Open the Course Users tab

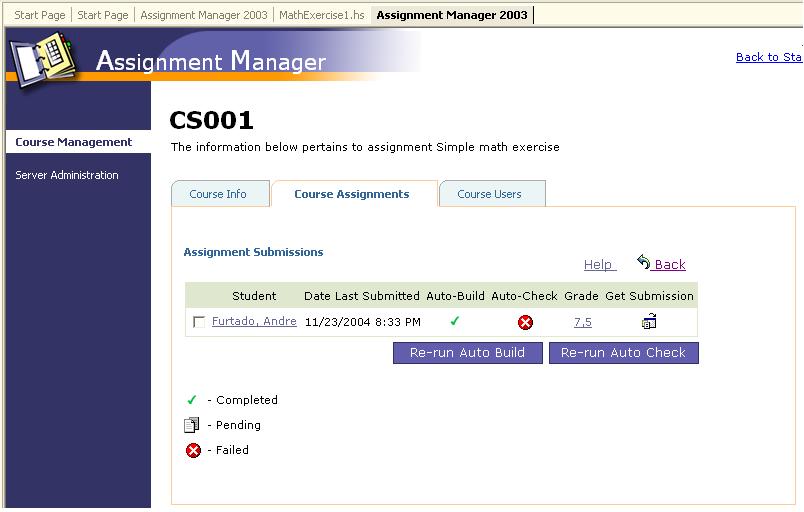coord(489,194)
